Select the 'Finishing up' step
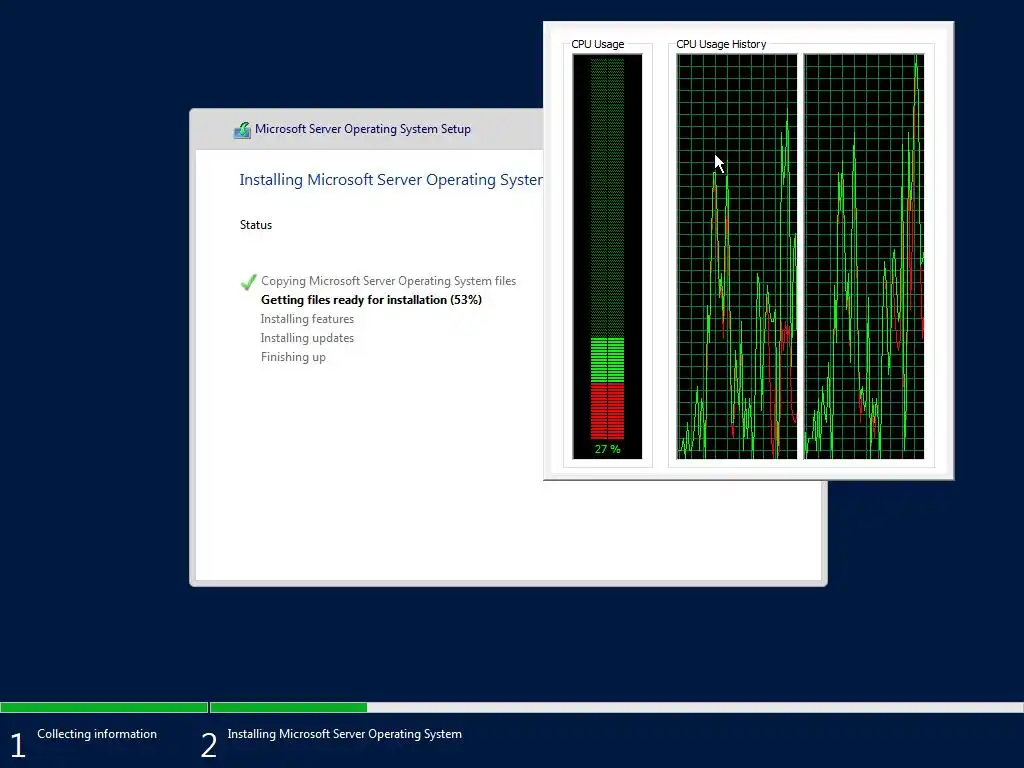Viewport: 1024px width, 768px height. pyautogui.click(x=293, y=357)
